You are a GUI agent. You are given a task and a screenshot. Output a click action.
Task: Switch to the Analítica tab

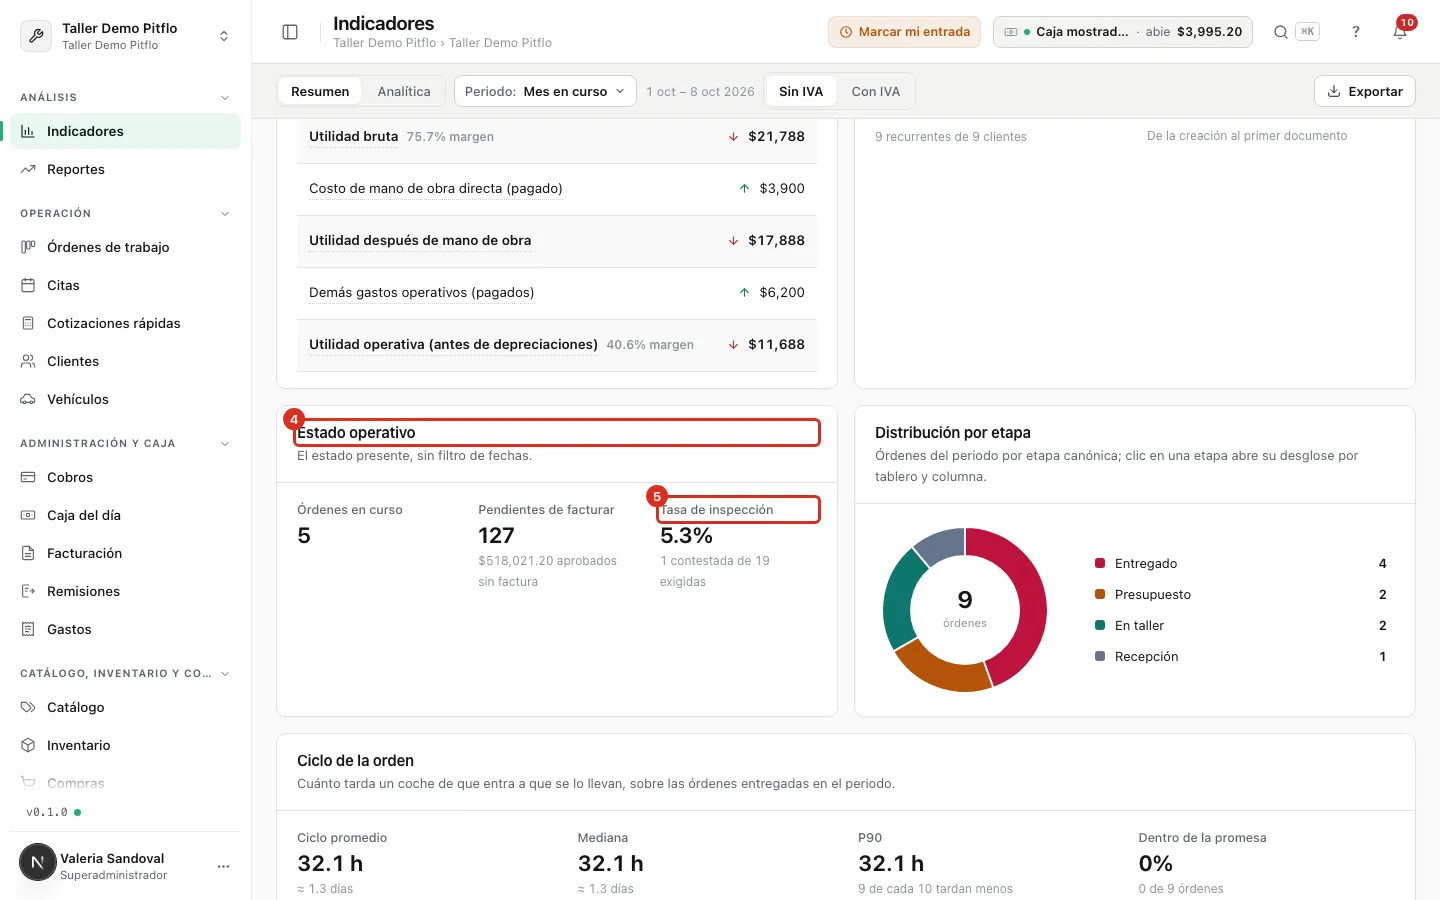coord(404,91)
